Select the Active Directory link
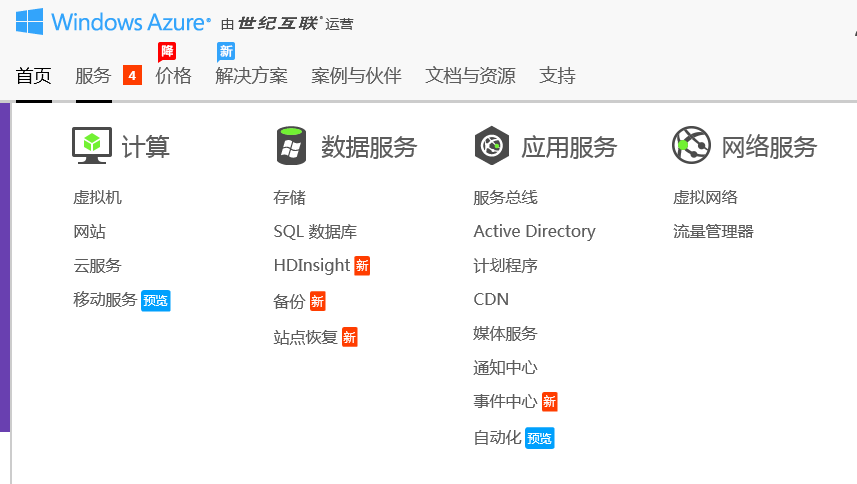Image resolution: width=857 pixels, height=484 pixels. 535,231
